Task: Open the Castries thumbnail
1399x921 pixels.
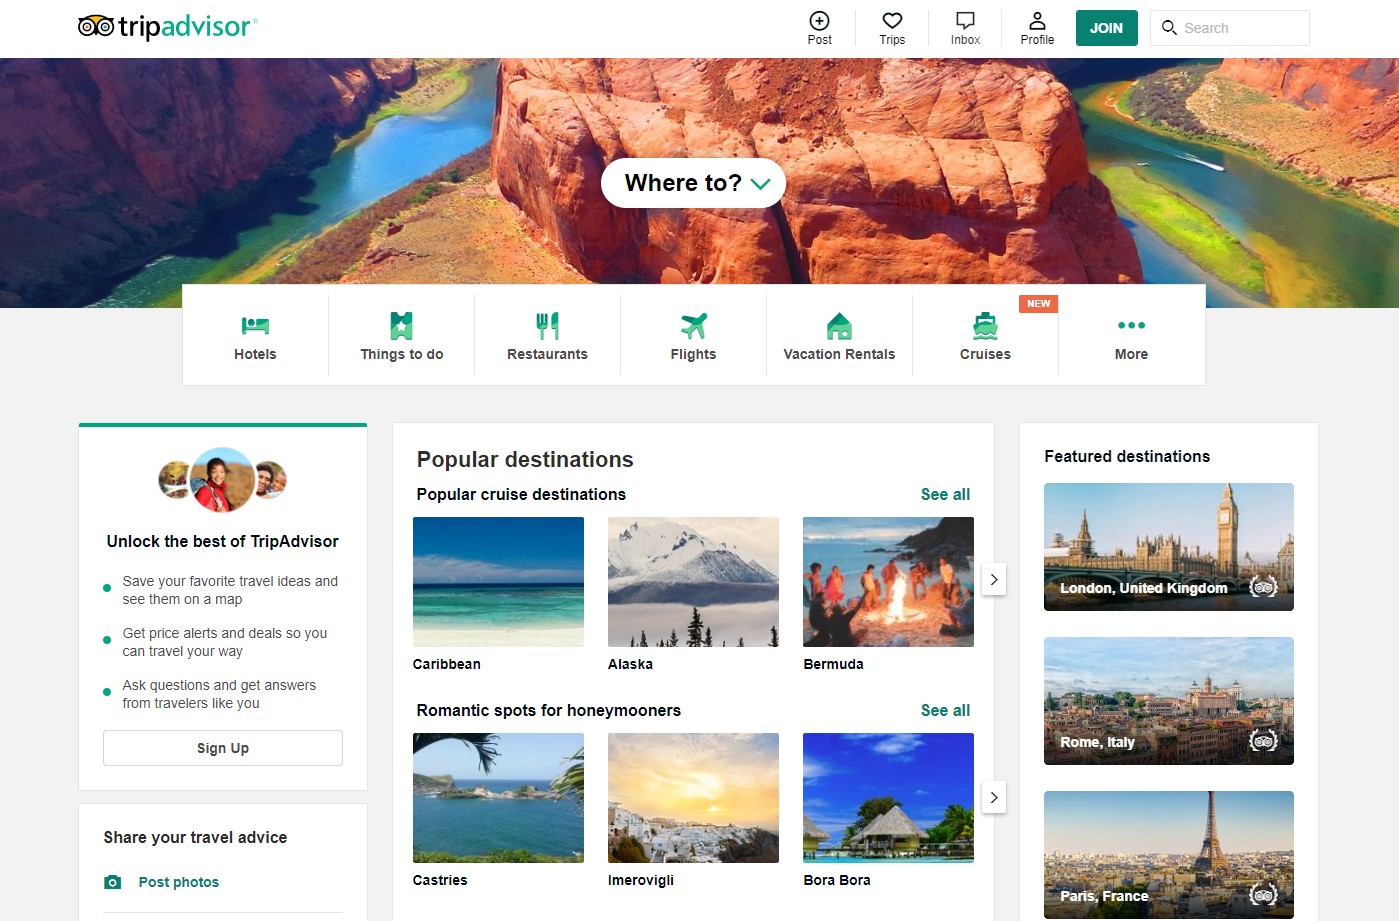Action: [498, 798]
